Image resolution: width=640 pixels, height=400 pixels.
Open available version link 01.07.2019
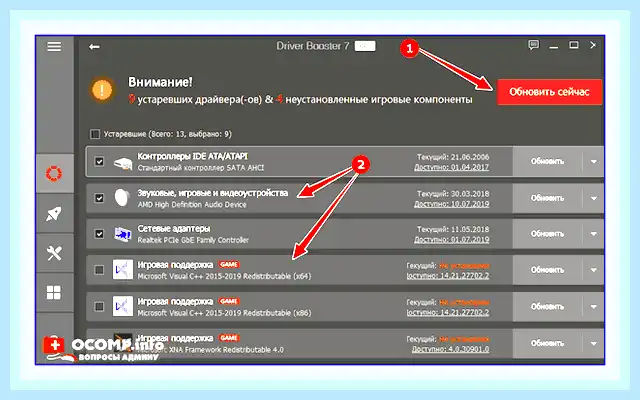point(451,240)
